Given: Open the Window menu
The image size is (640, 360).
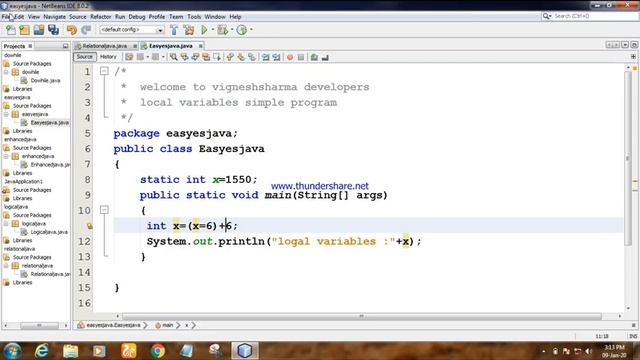Looking at the screenshot, I should [x=215, y=17].
